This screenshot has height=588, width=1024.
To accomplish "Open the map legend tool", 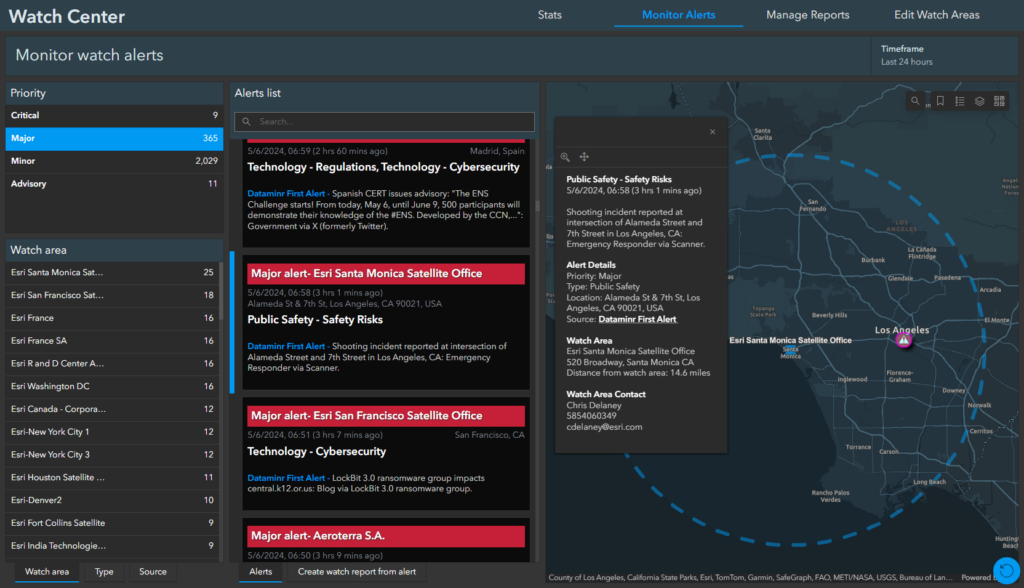I will (x=960, y=101).
